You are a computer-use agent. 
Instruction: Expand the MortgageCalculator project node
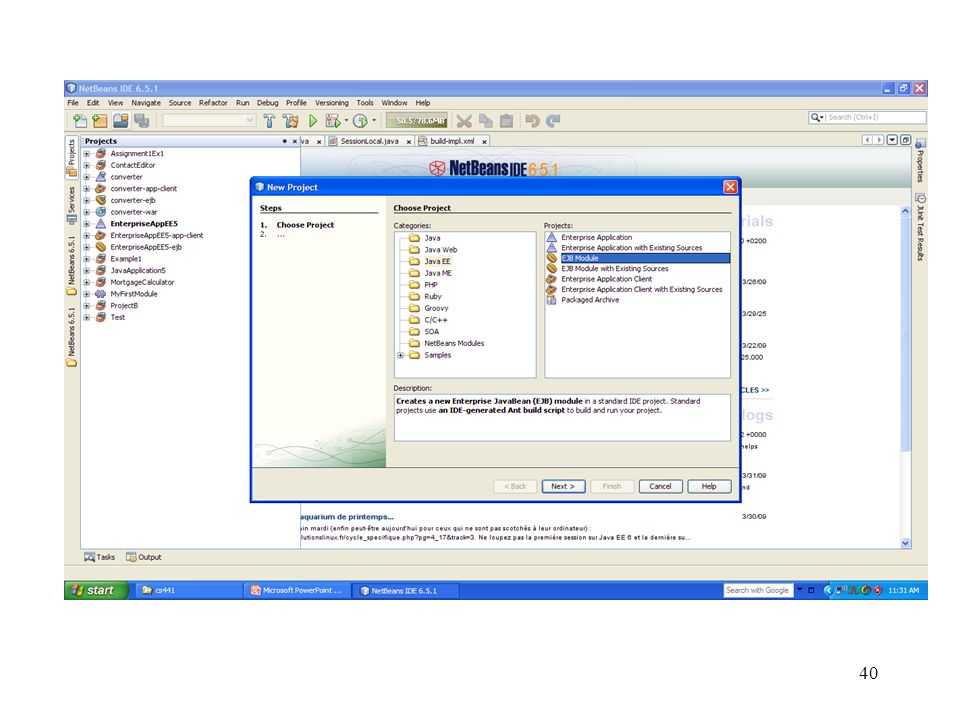[x=86, y=282]
